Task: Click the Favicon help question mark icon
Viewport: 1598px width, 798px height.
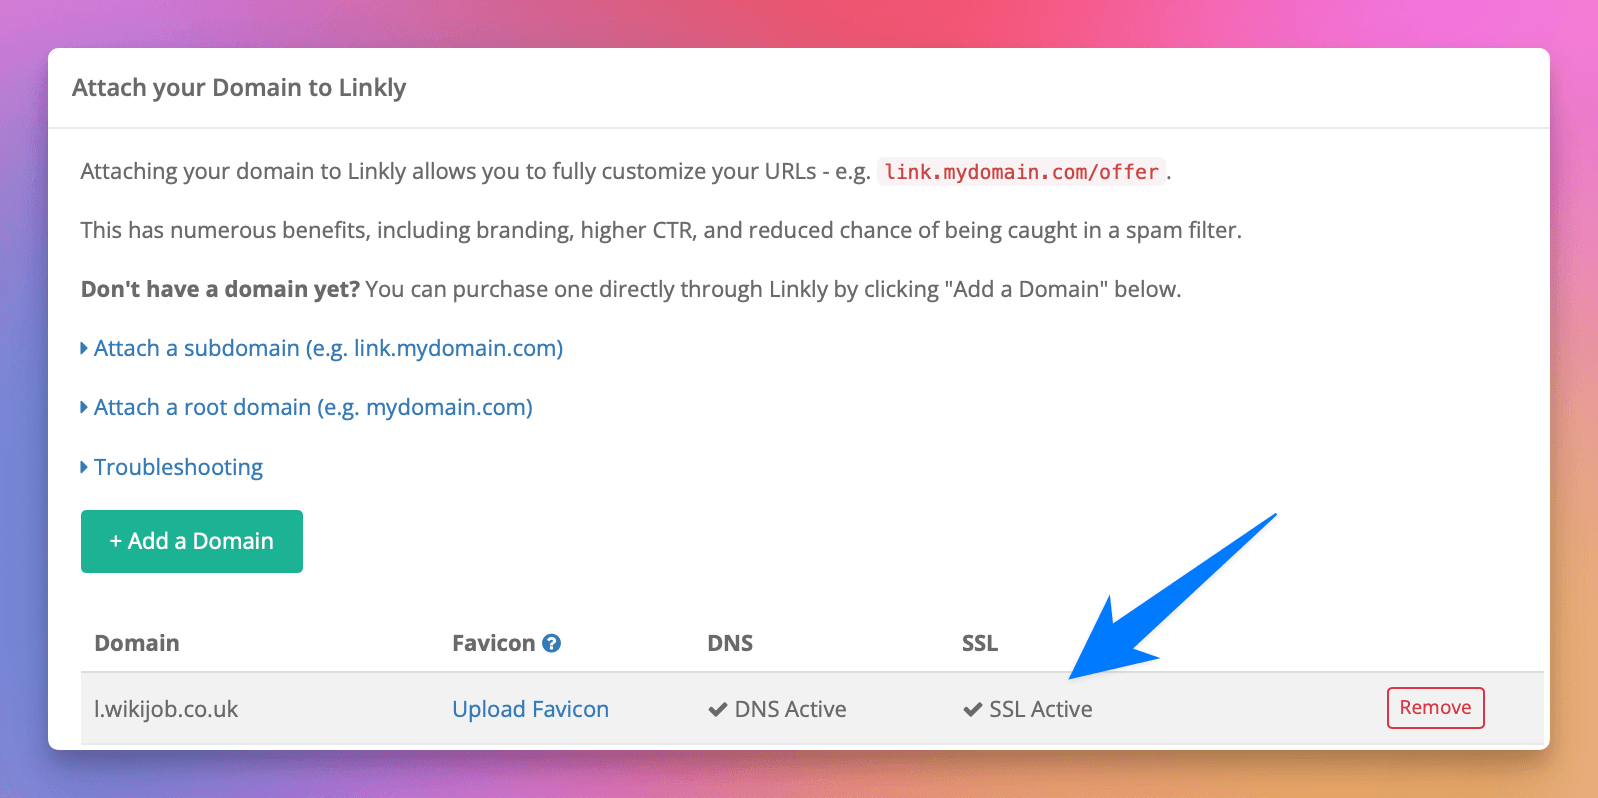Action: coord(551,644)
